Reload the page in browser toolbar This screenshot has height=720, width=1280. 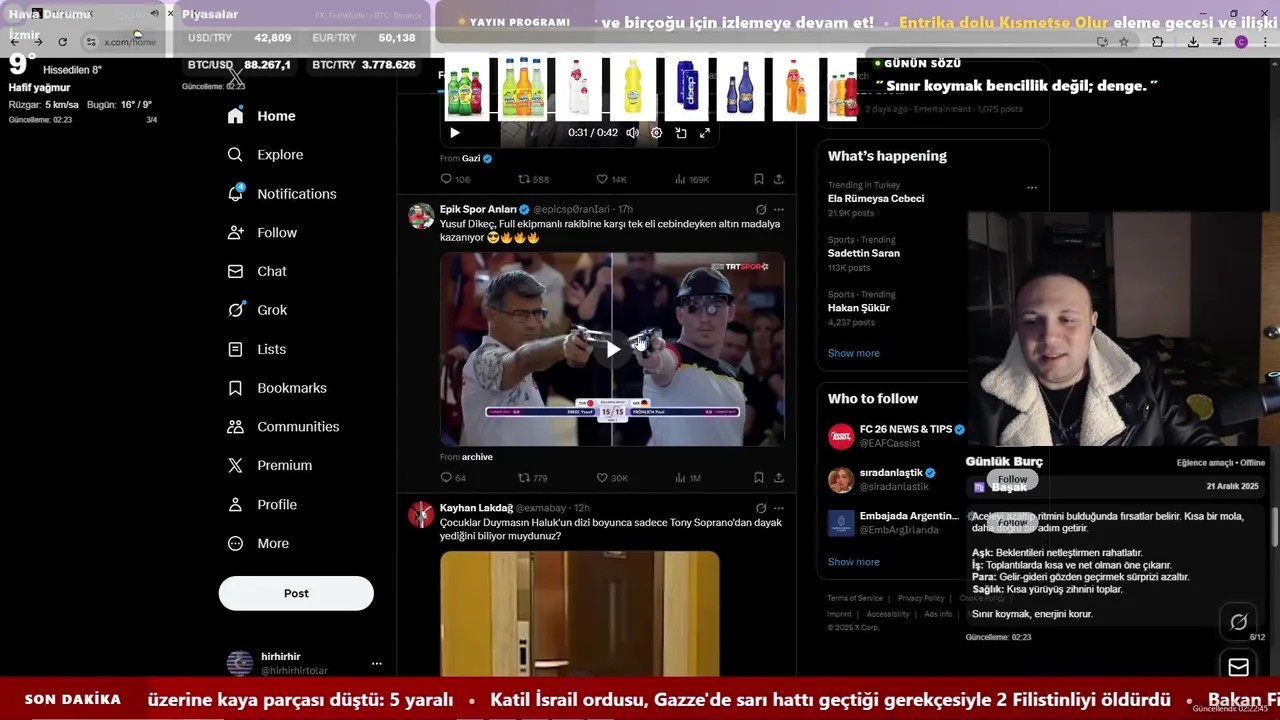(62, 42)
